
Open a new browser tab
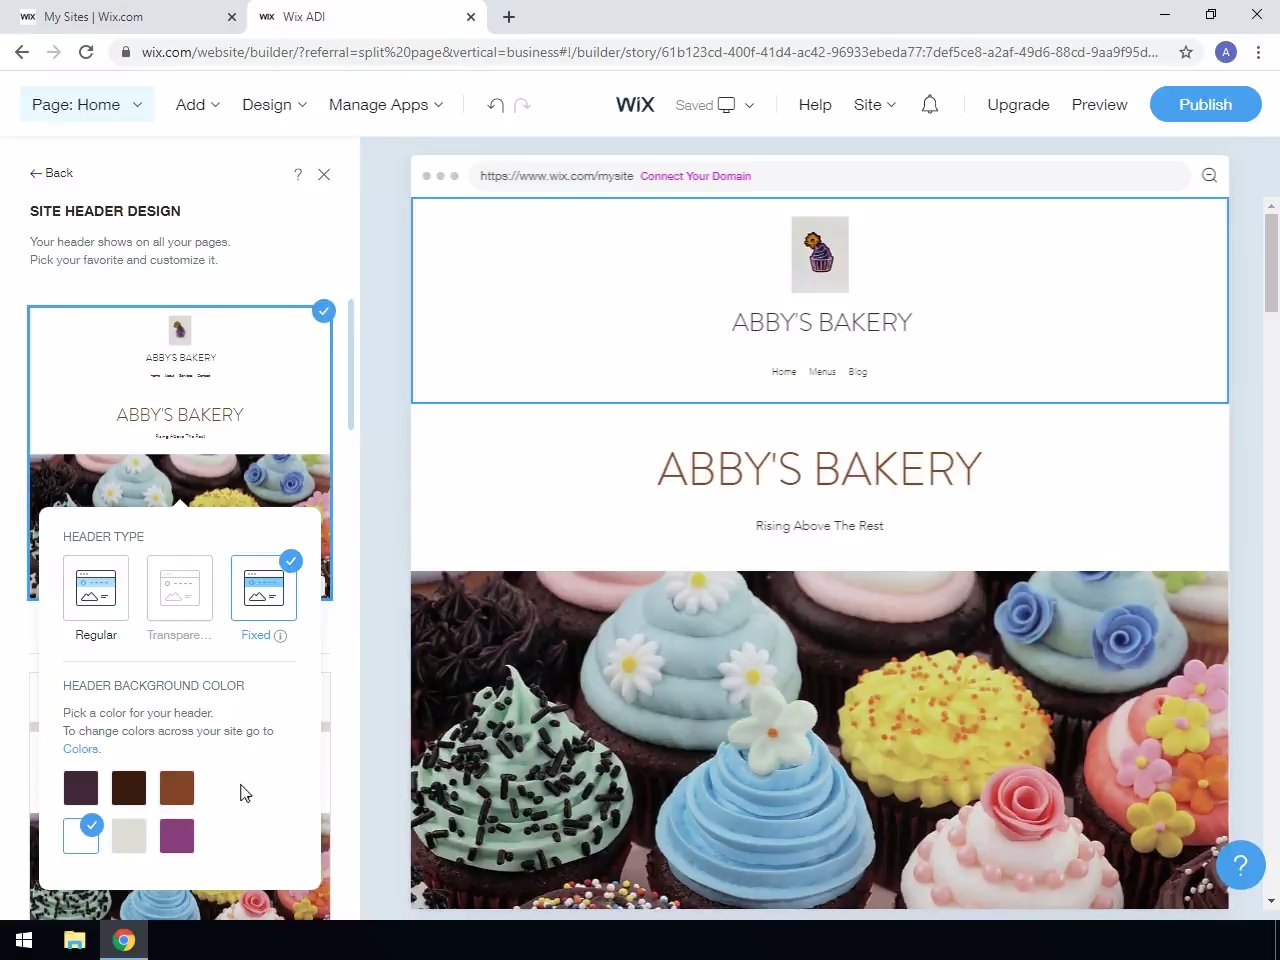pos(509,17)
